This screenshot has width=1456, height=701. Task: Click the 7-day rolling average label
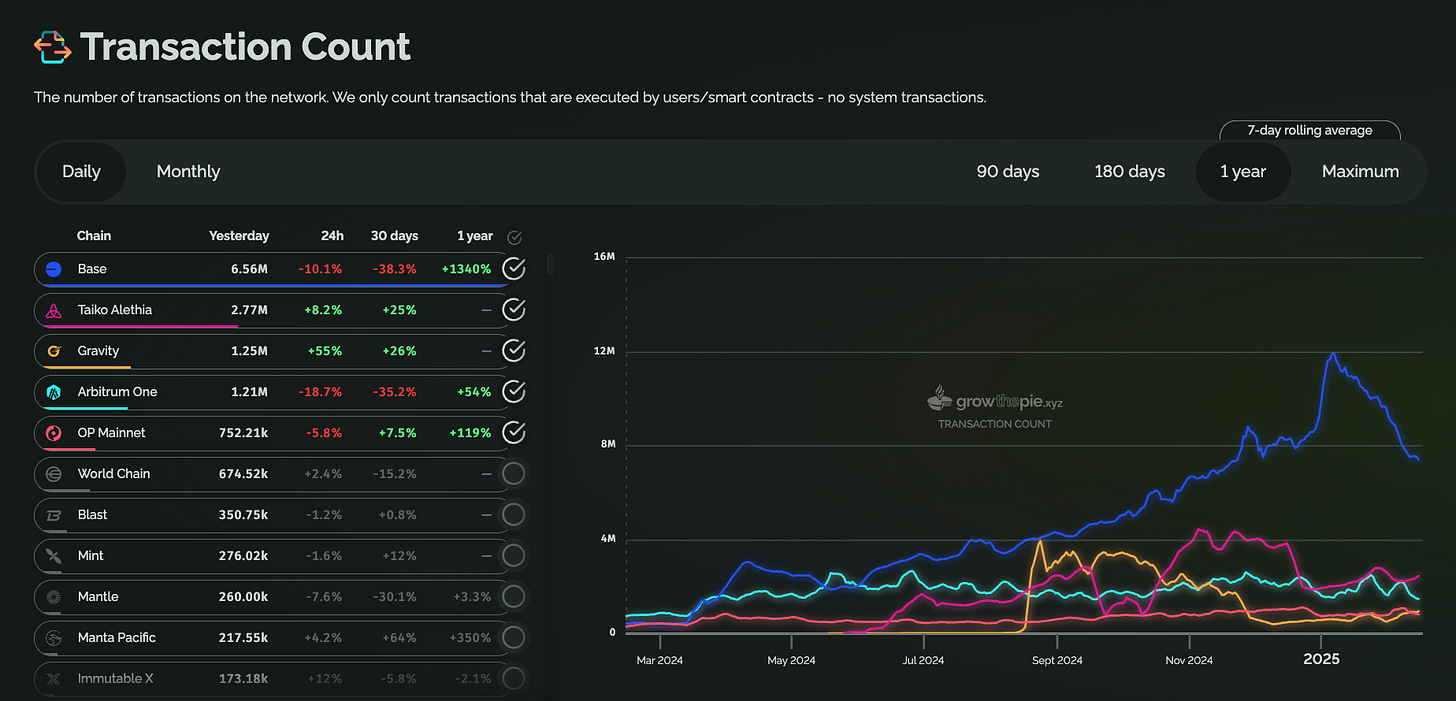[1310, 130]
